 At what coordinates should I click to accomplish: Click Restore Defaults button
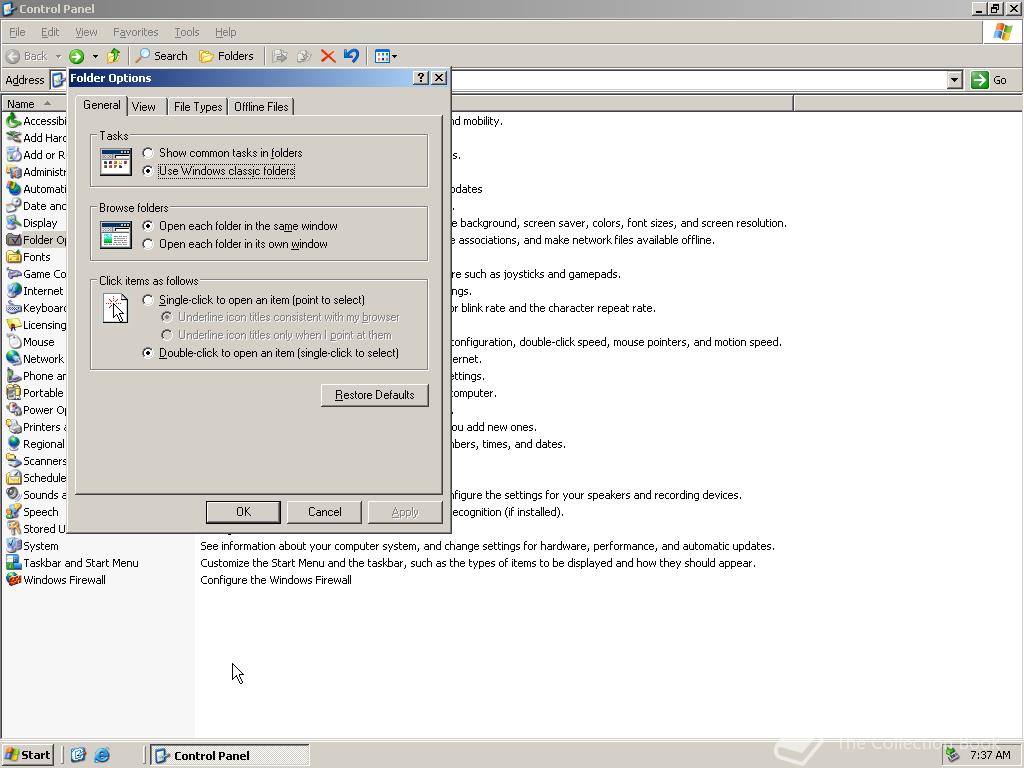coord(375,395)
